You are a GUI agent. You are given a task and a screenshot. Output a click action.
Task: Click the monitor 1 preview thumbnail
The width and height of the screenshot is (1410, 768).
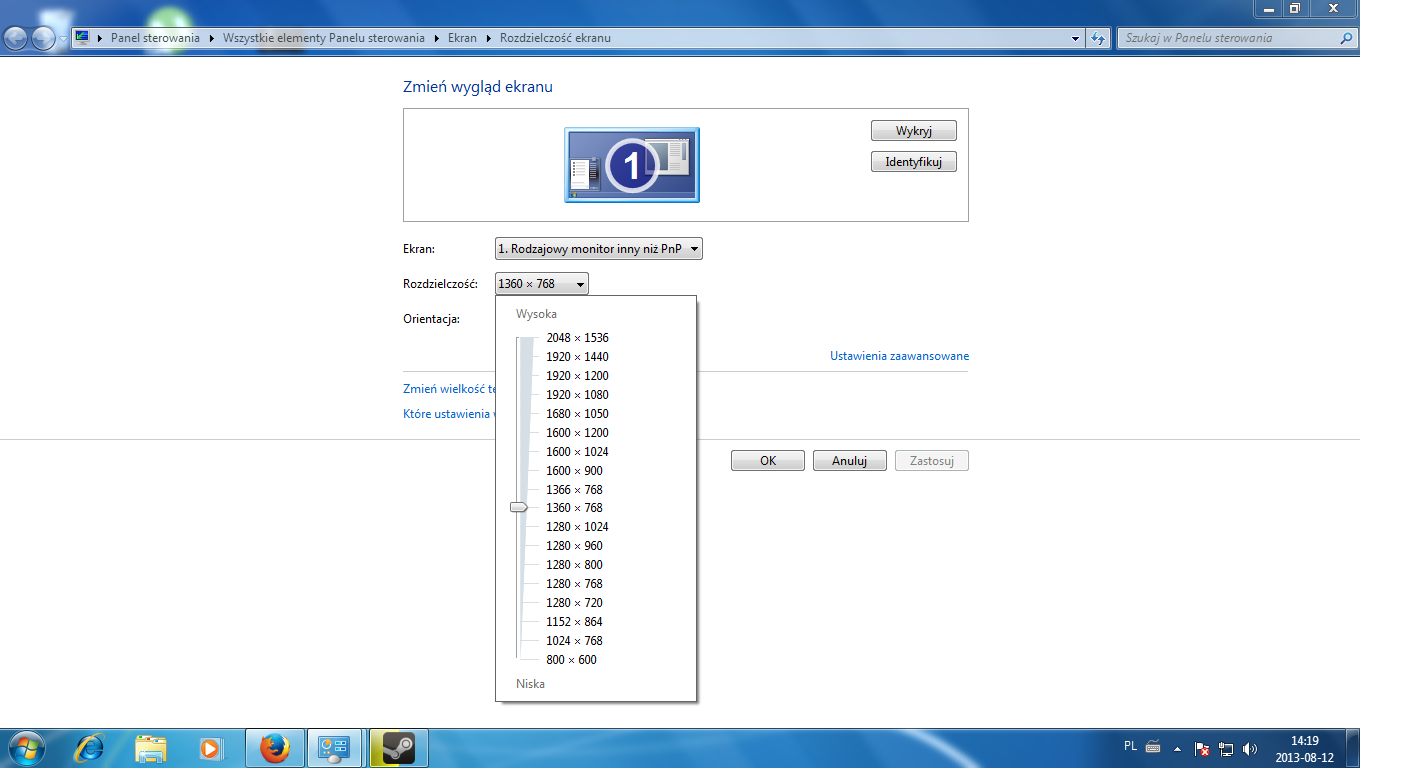coord(631,165)
